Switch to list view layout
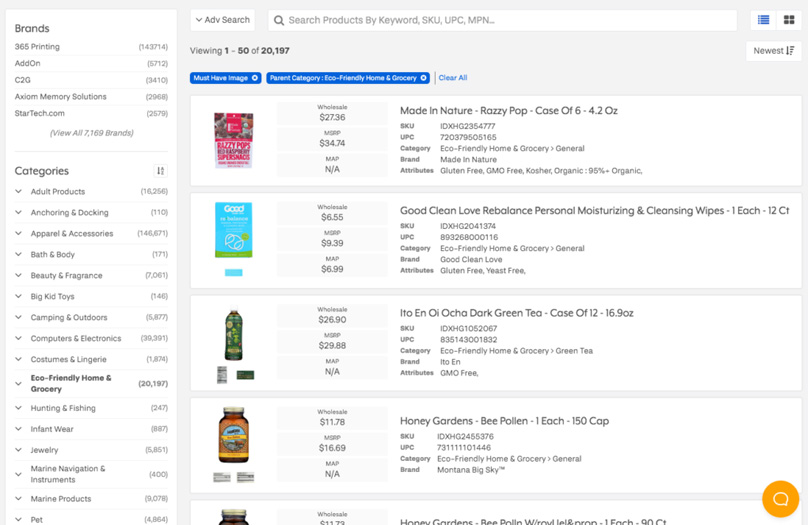The height and width of the screenshot is (525, 808). pos(764,20)
